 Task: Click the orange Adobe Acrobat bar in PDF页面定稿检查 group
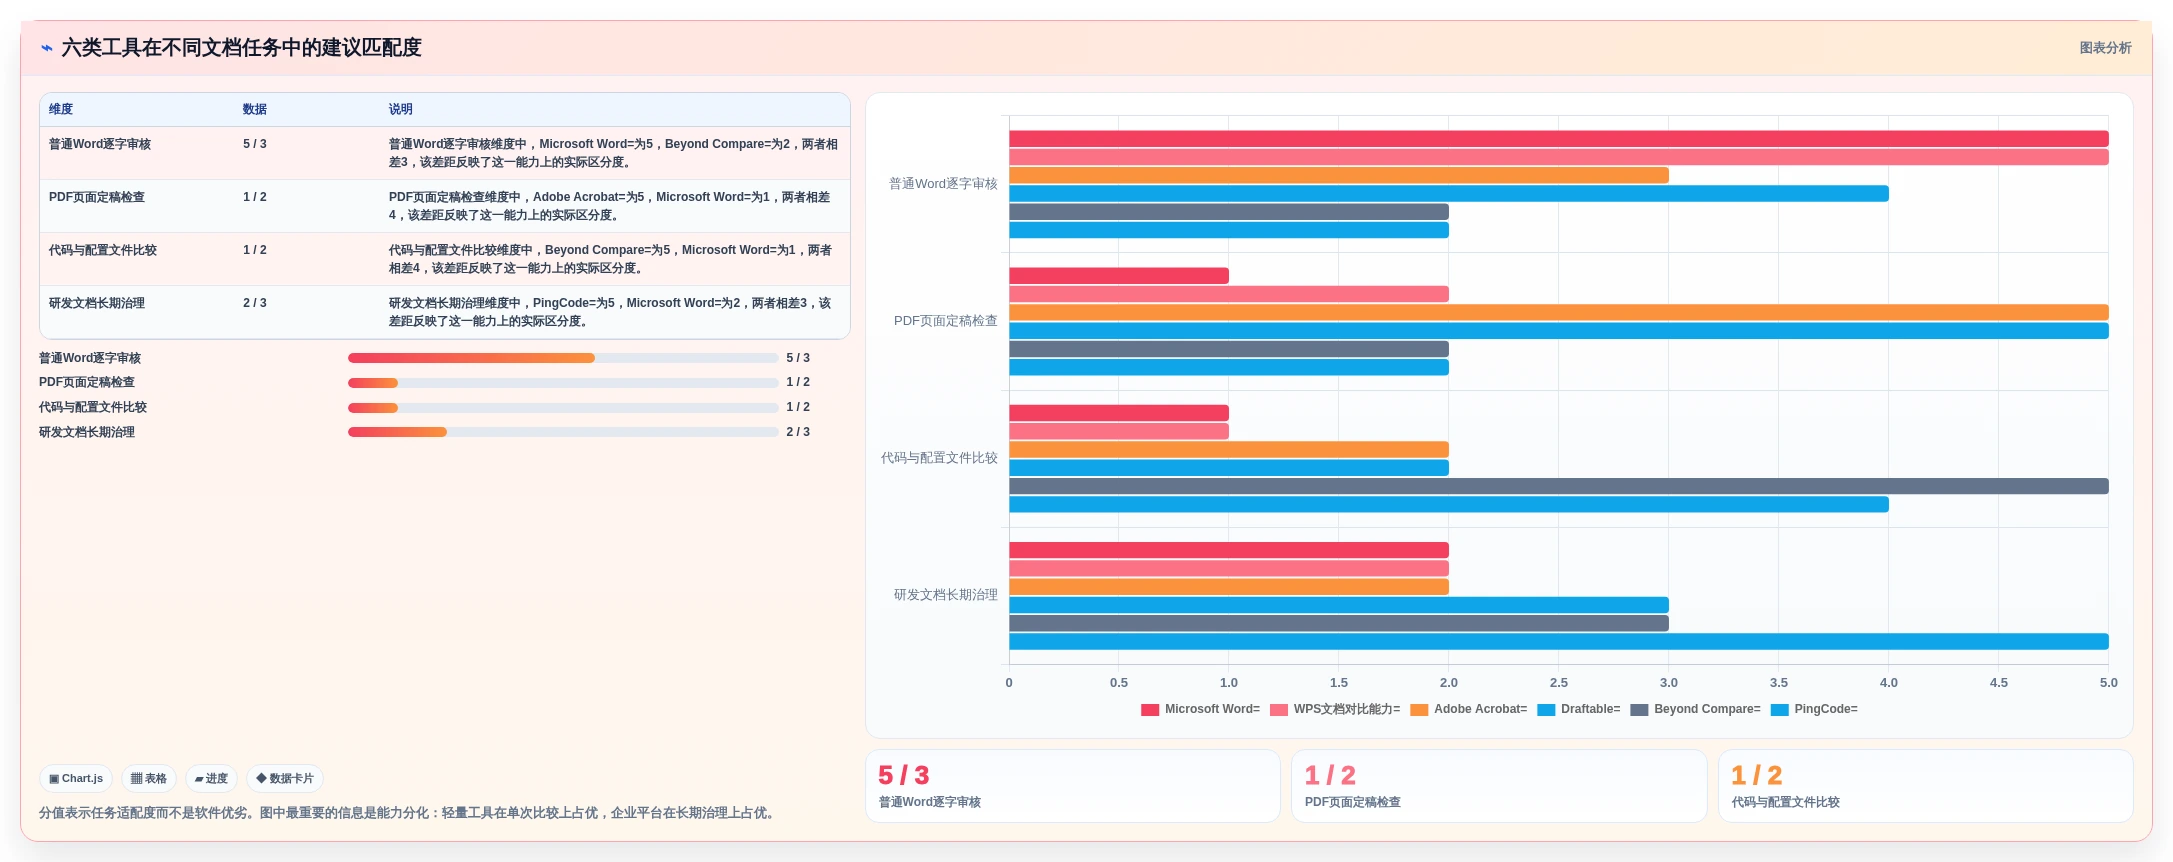(x=1558, y=313)
